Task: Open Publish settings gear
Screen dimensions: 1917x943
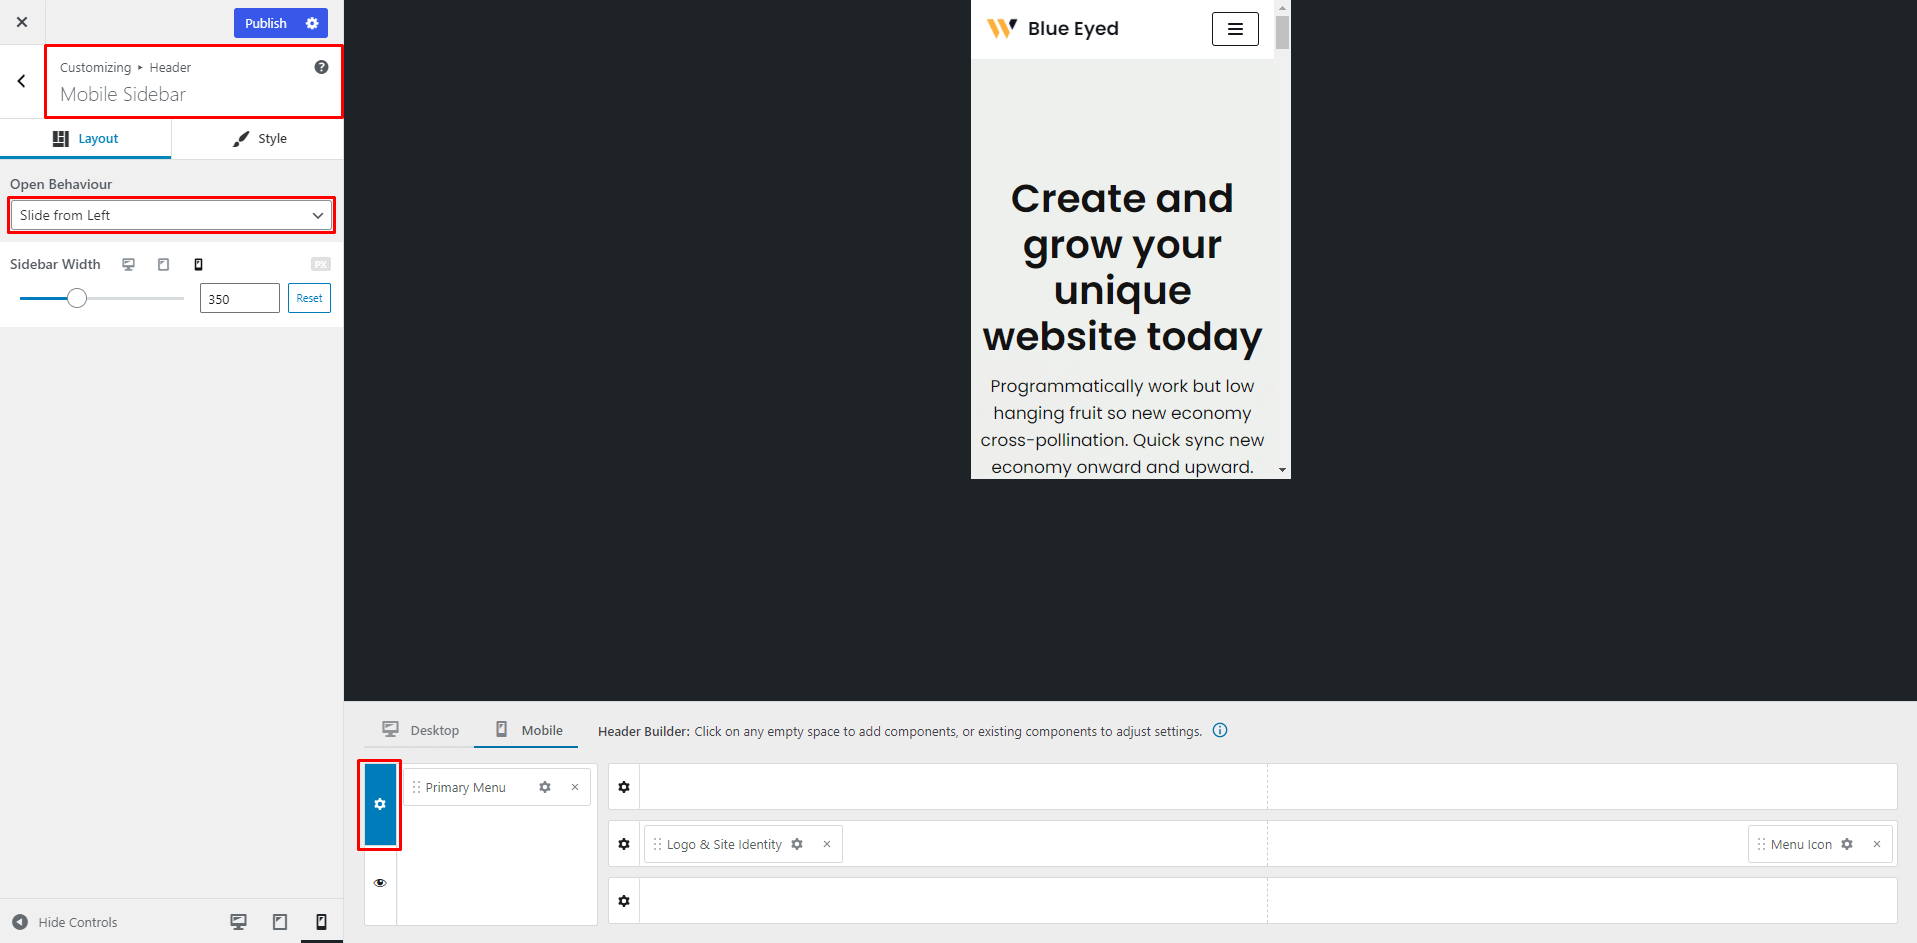Action: tap(312, 23)
